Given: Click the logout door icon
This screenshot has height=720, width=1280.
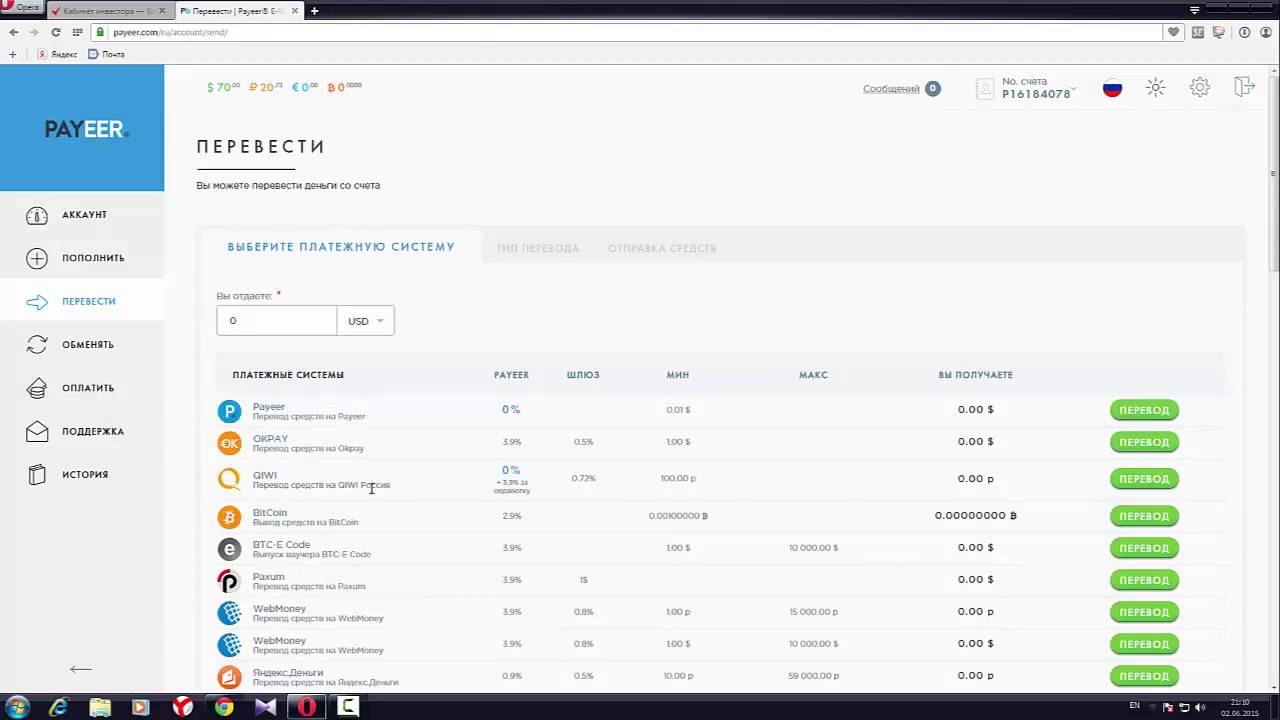Looking at the screenshot, I should (1244, 87).
